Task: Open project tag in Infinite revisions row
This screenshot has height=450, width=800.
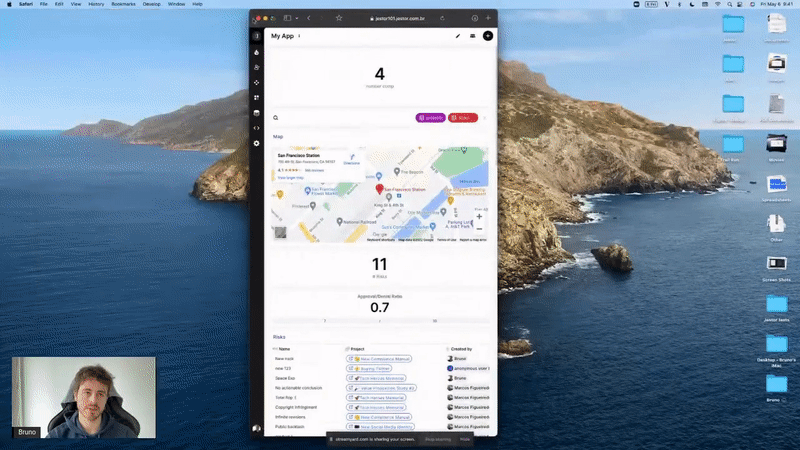Action: (x=379, y=417)
